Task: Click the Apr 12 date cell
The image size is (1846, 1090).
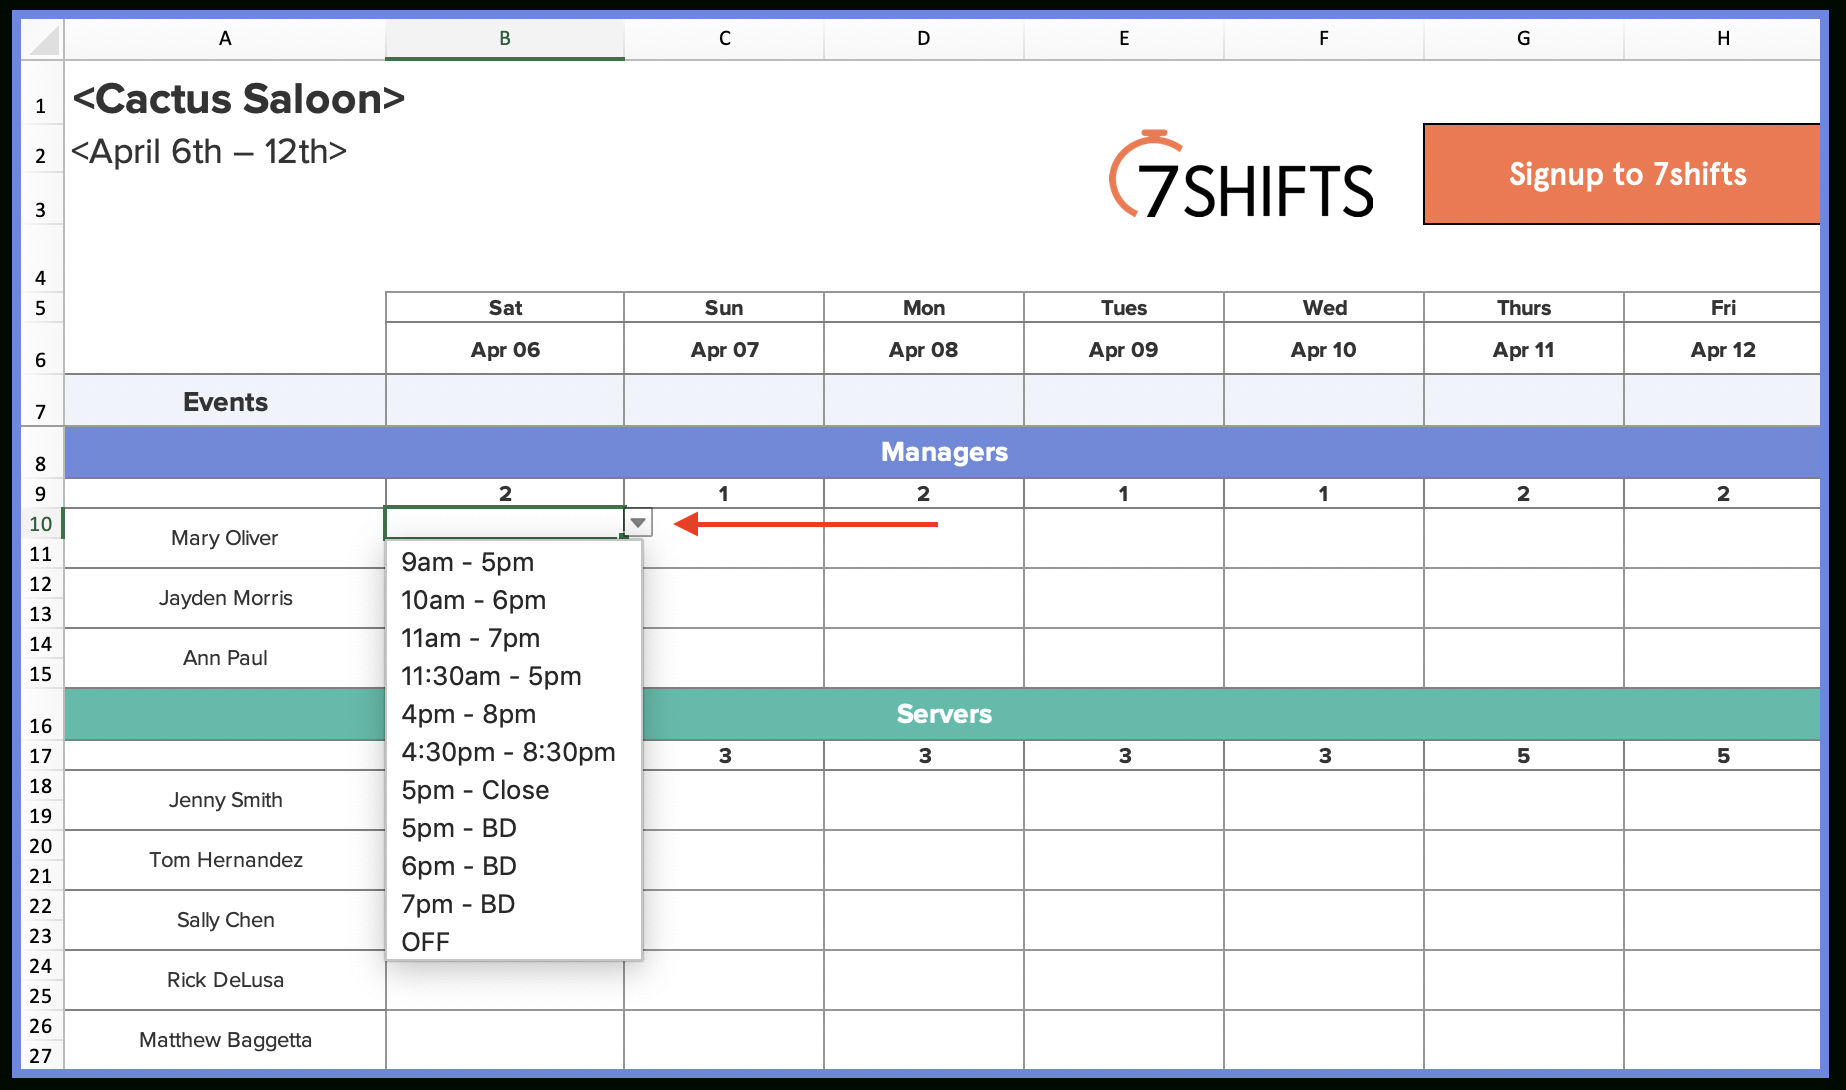Action: coord(1722,349)
